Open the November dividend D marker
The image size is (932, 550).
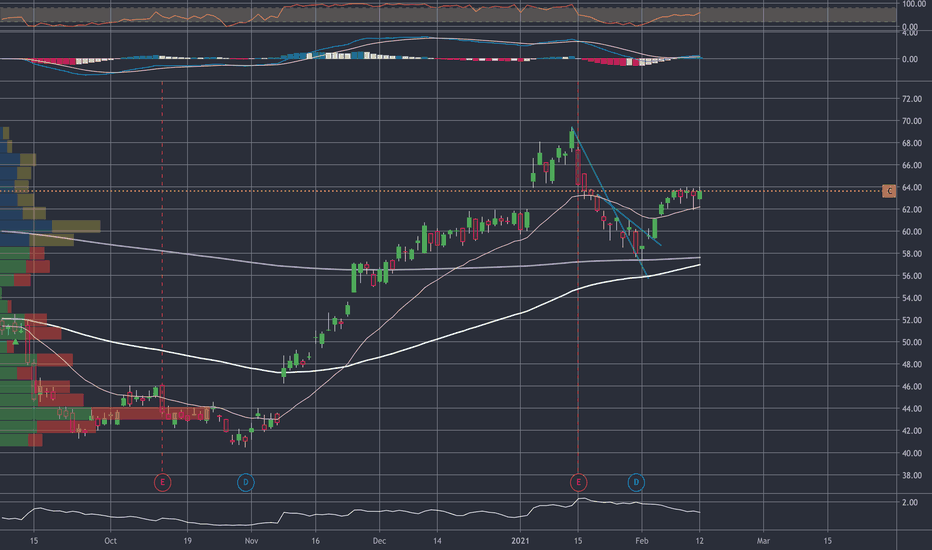[x=245, y=482]
